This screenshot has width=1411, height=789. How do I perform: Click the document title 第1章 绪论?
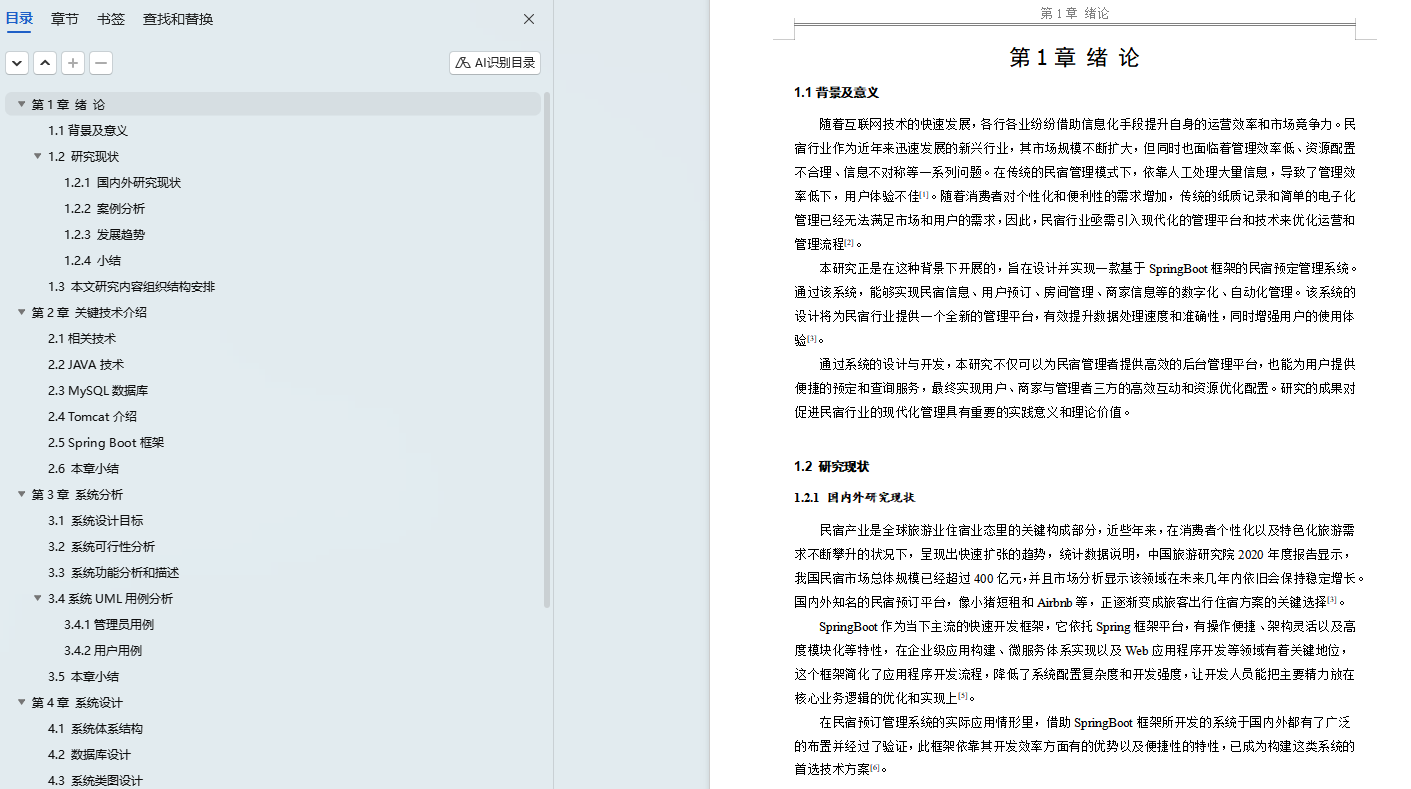1074,58
